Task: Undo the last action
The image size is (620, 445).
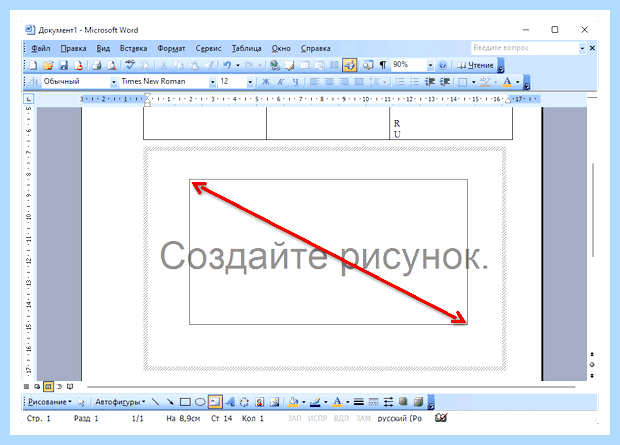Action: [x=227, y=65]
